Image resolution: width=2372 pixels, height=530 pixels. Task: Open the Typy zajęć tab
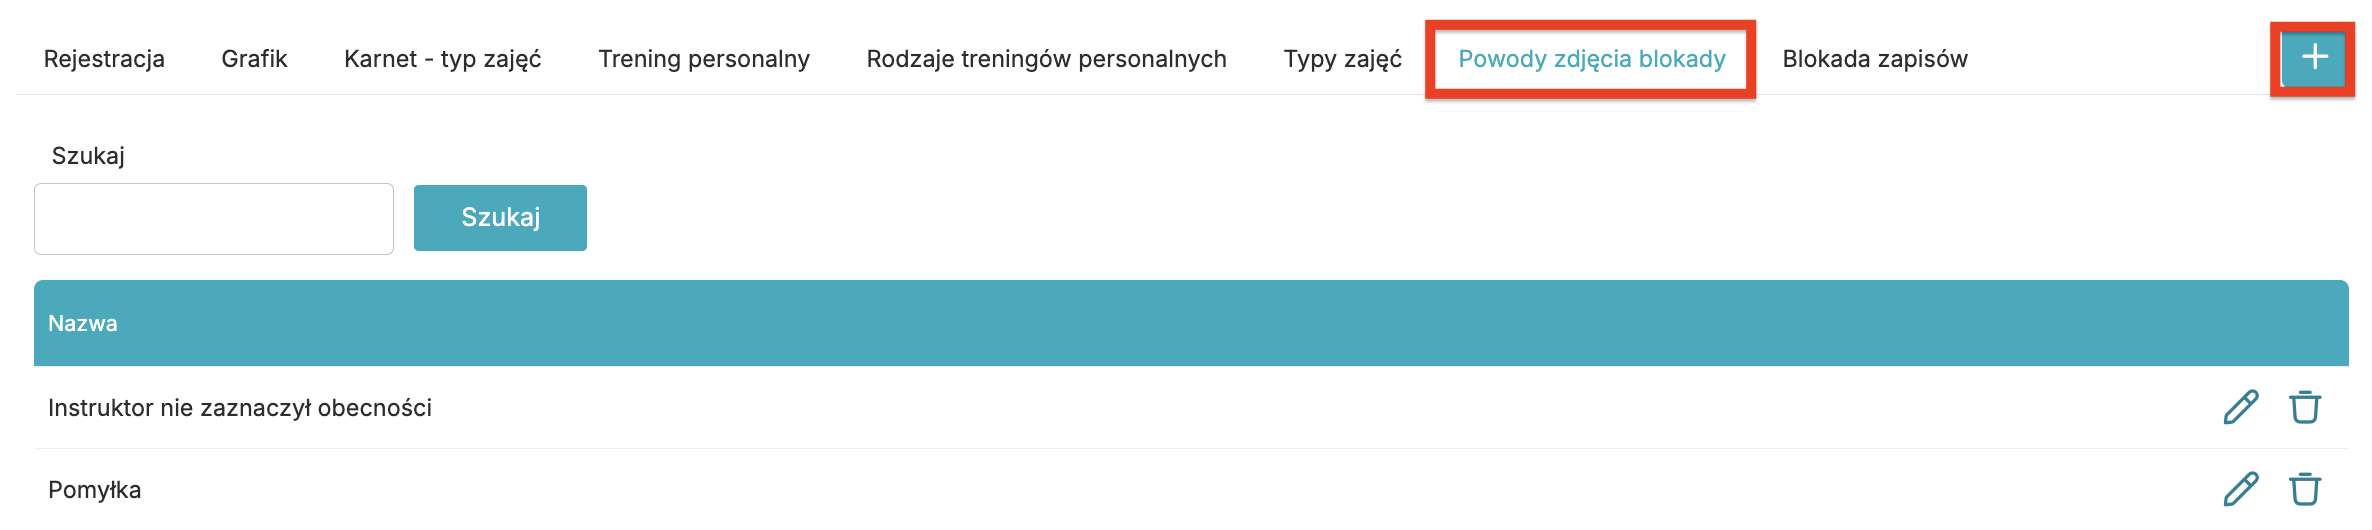coord(1342,59)
